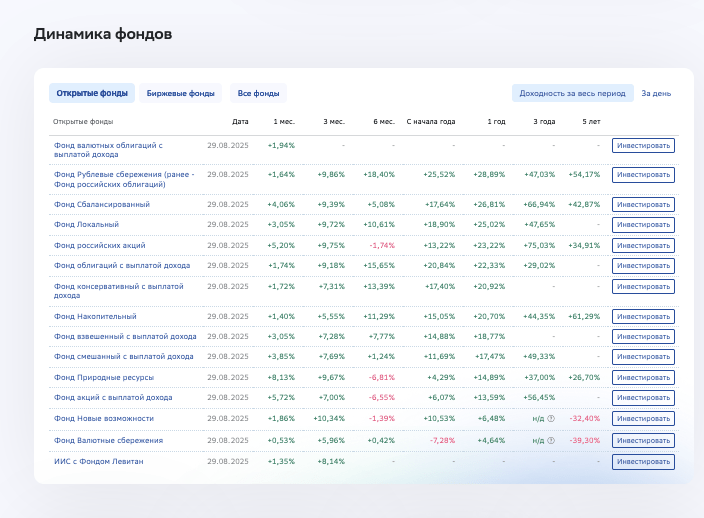
Task: Select the Открытые фонды tab
Action: 92,93
